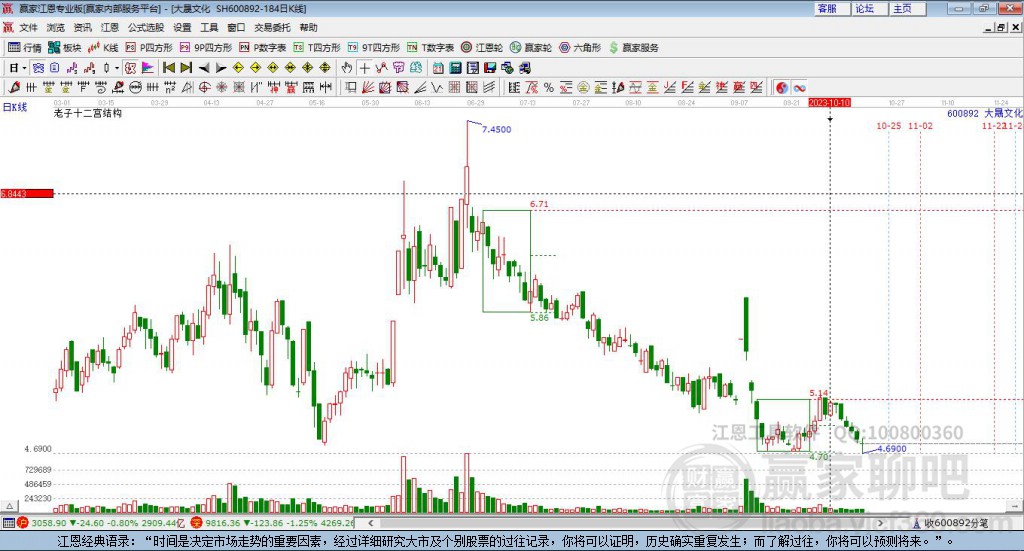Click scroll-left arrow on bottom scrollbar

pyautogui.click(x=370, y=523)
